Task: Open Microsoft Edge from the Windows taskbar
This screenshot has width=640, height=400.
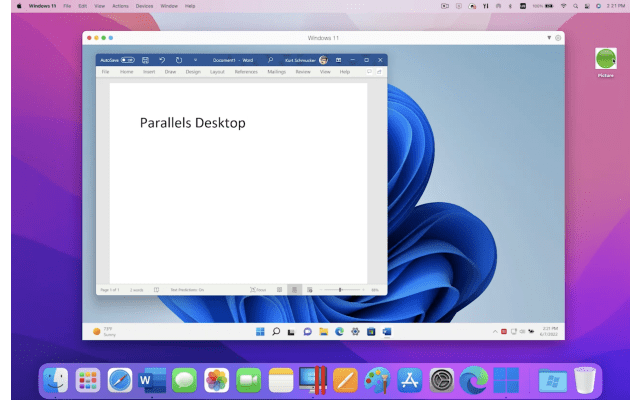Action: [x=339, y=331]
